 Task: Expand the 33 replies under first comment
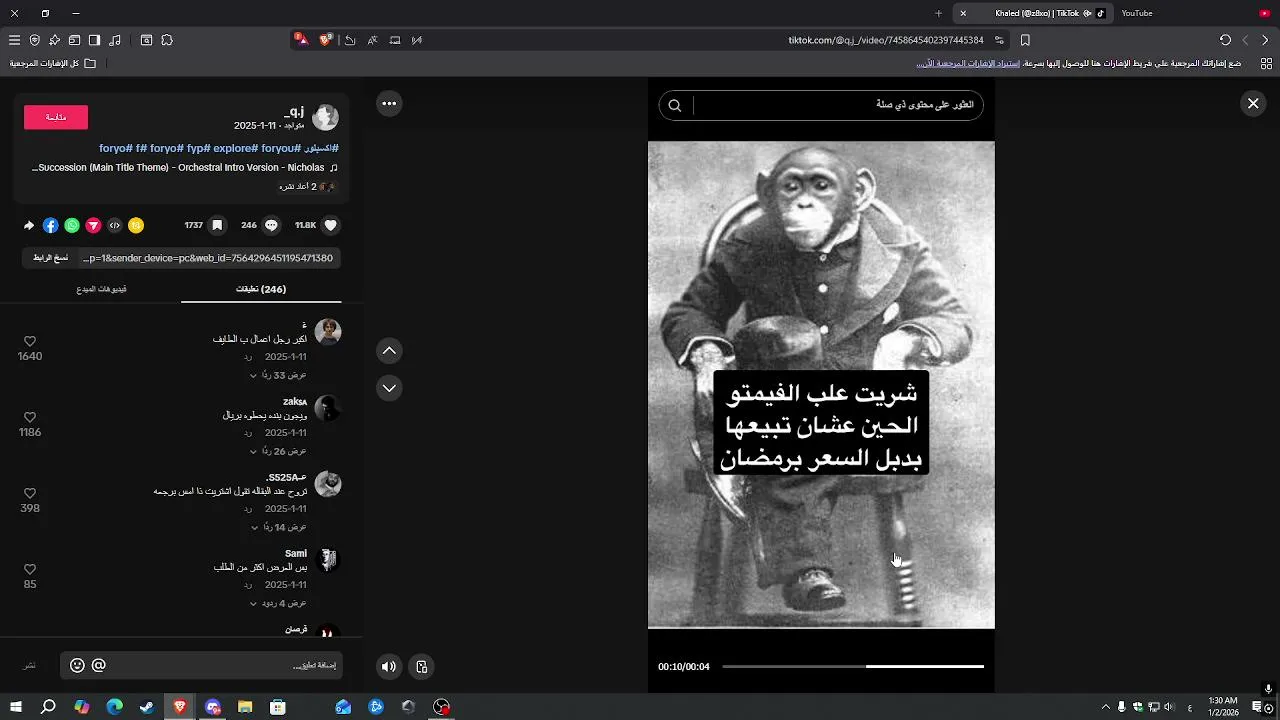(278, 375)
